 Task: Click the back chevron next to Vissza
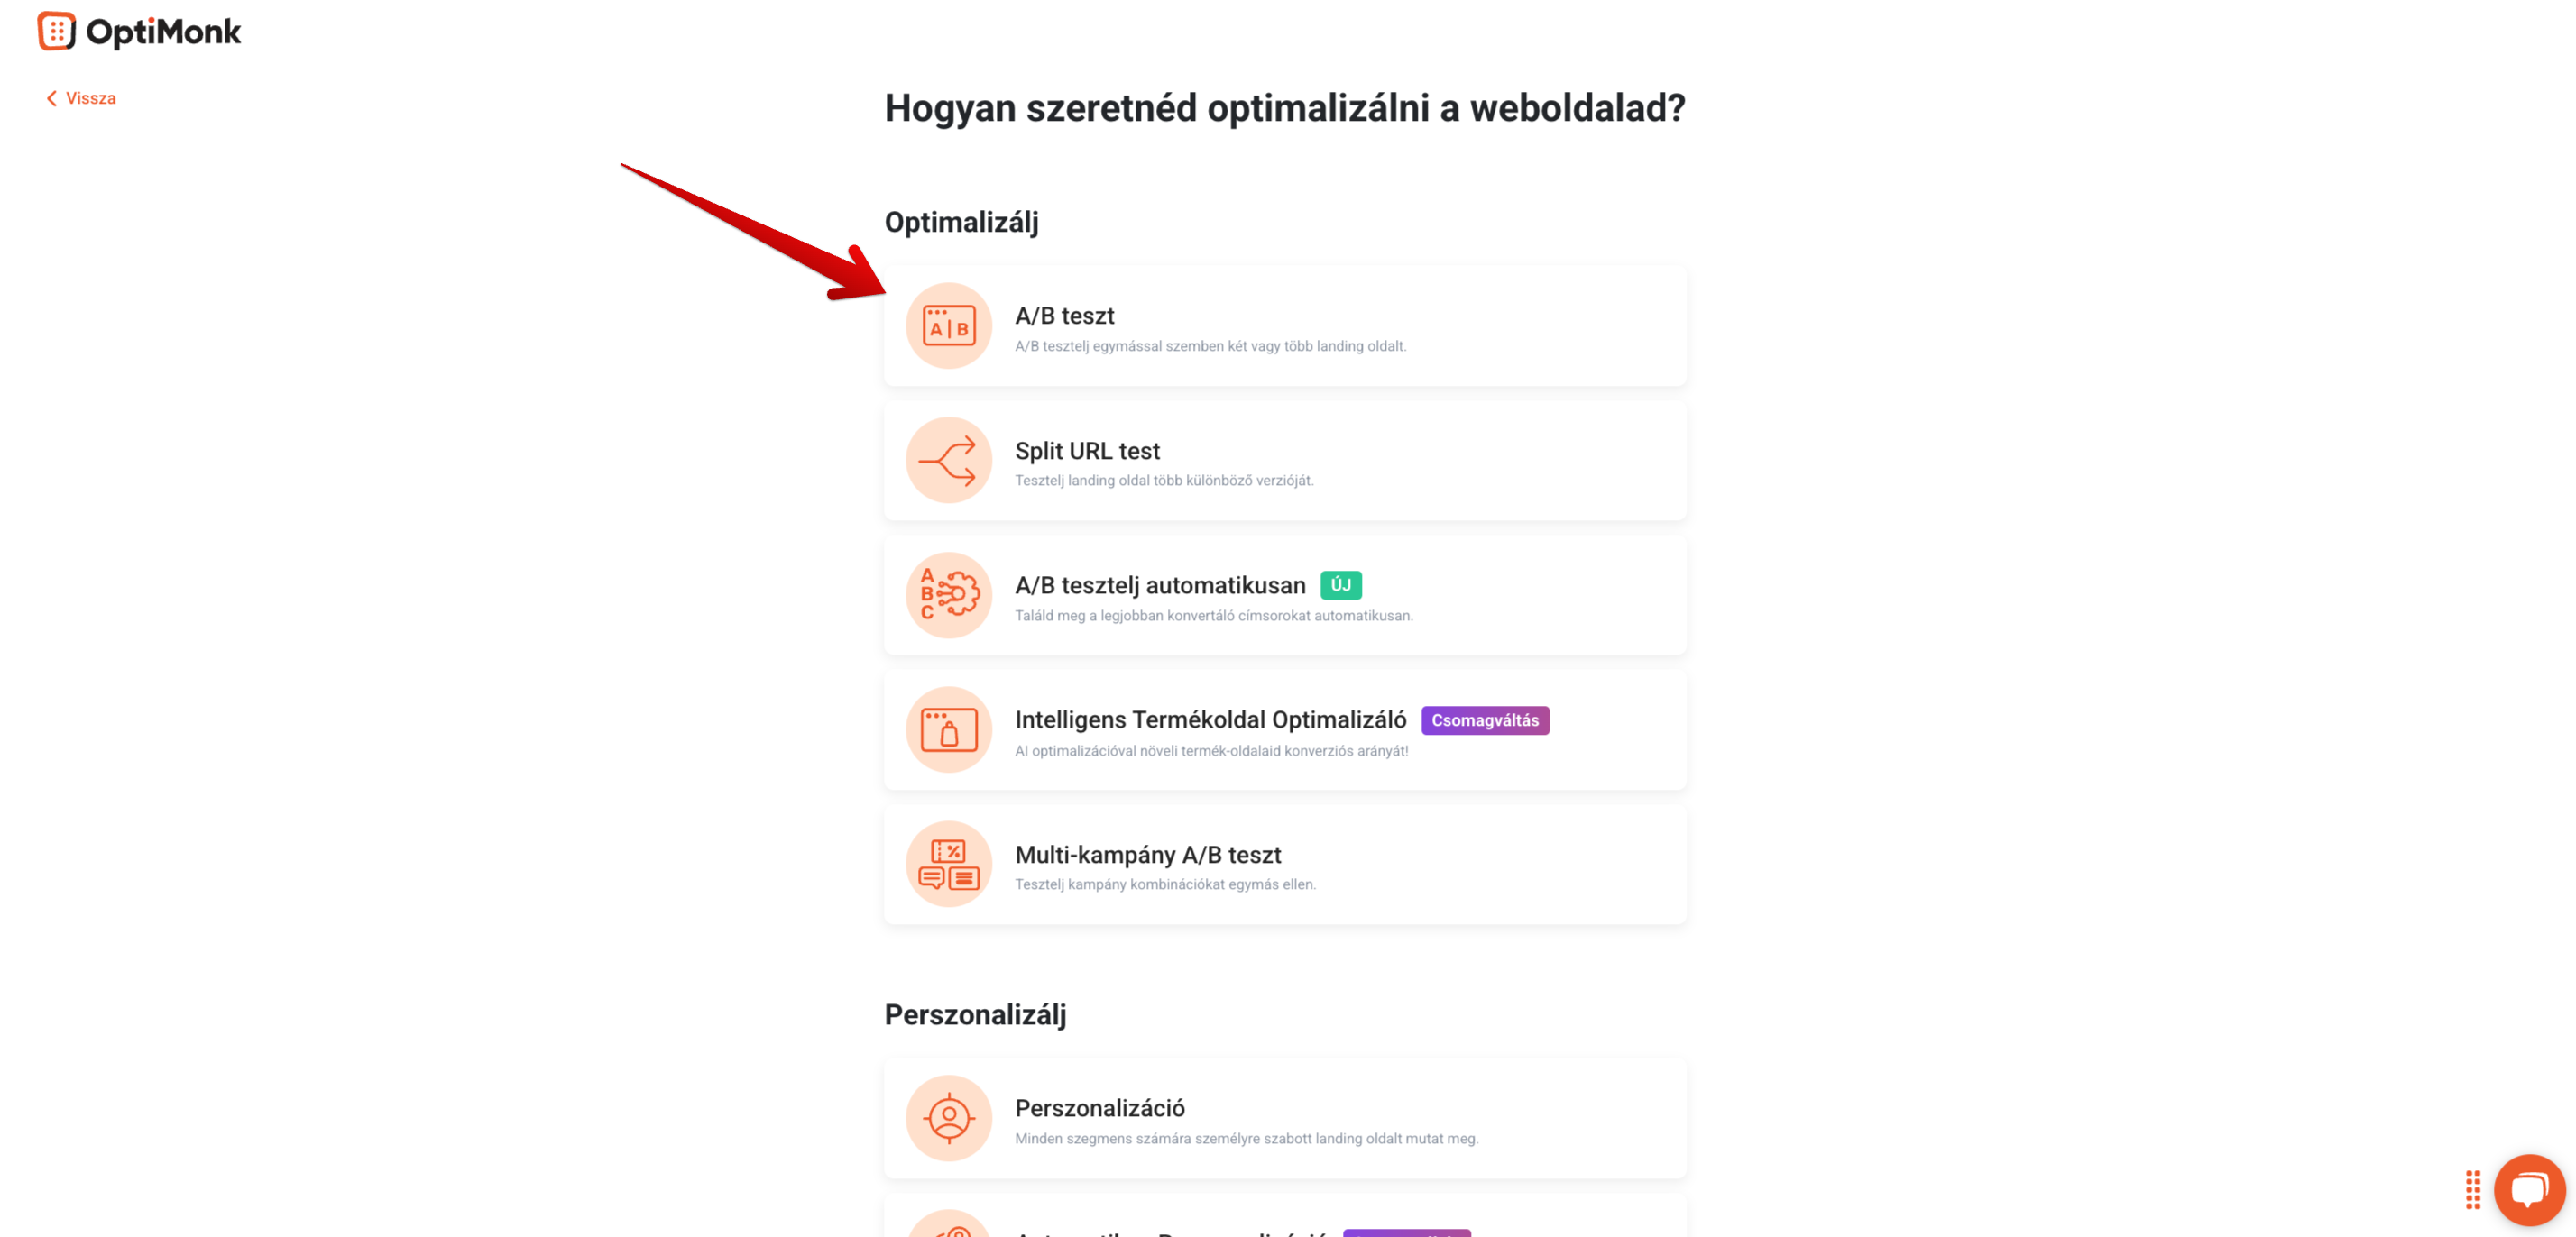[x=51, y=98]
